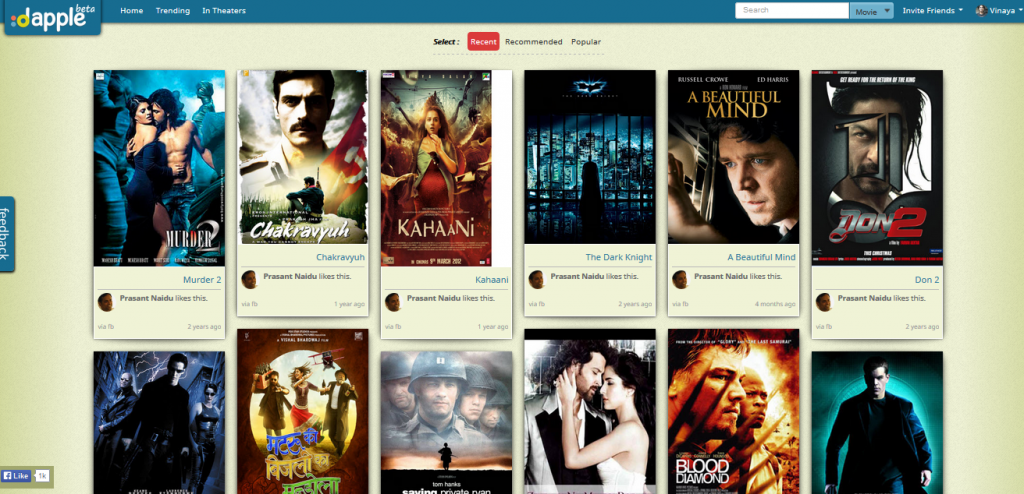Click 'via fb' on the Don 2 card

824,327
